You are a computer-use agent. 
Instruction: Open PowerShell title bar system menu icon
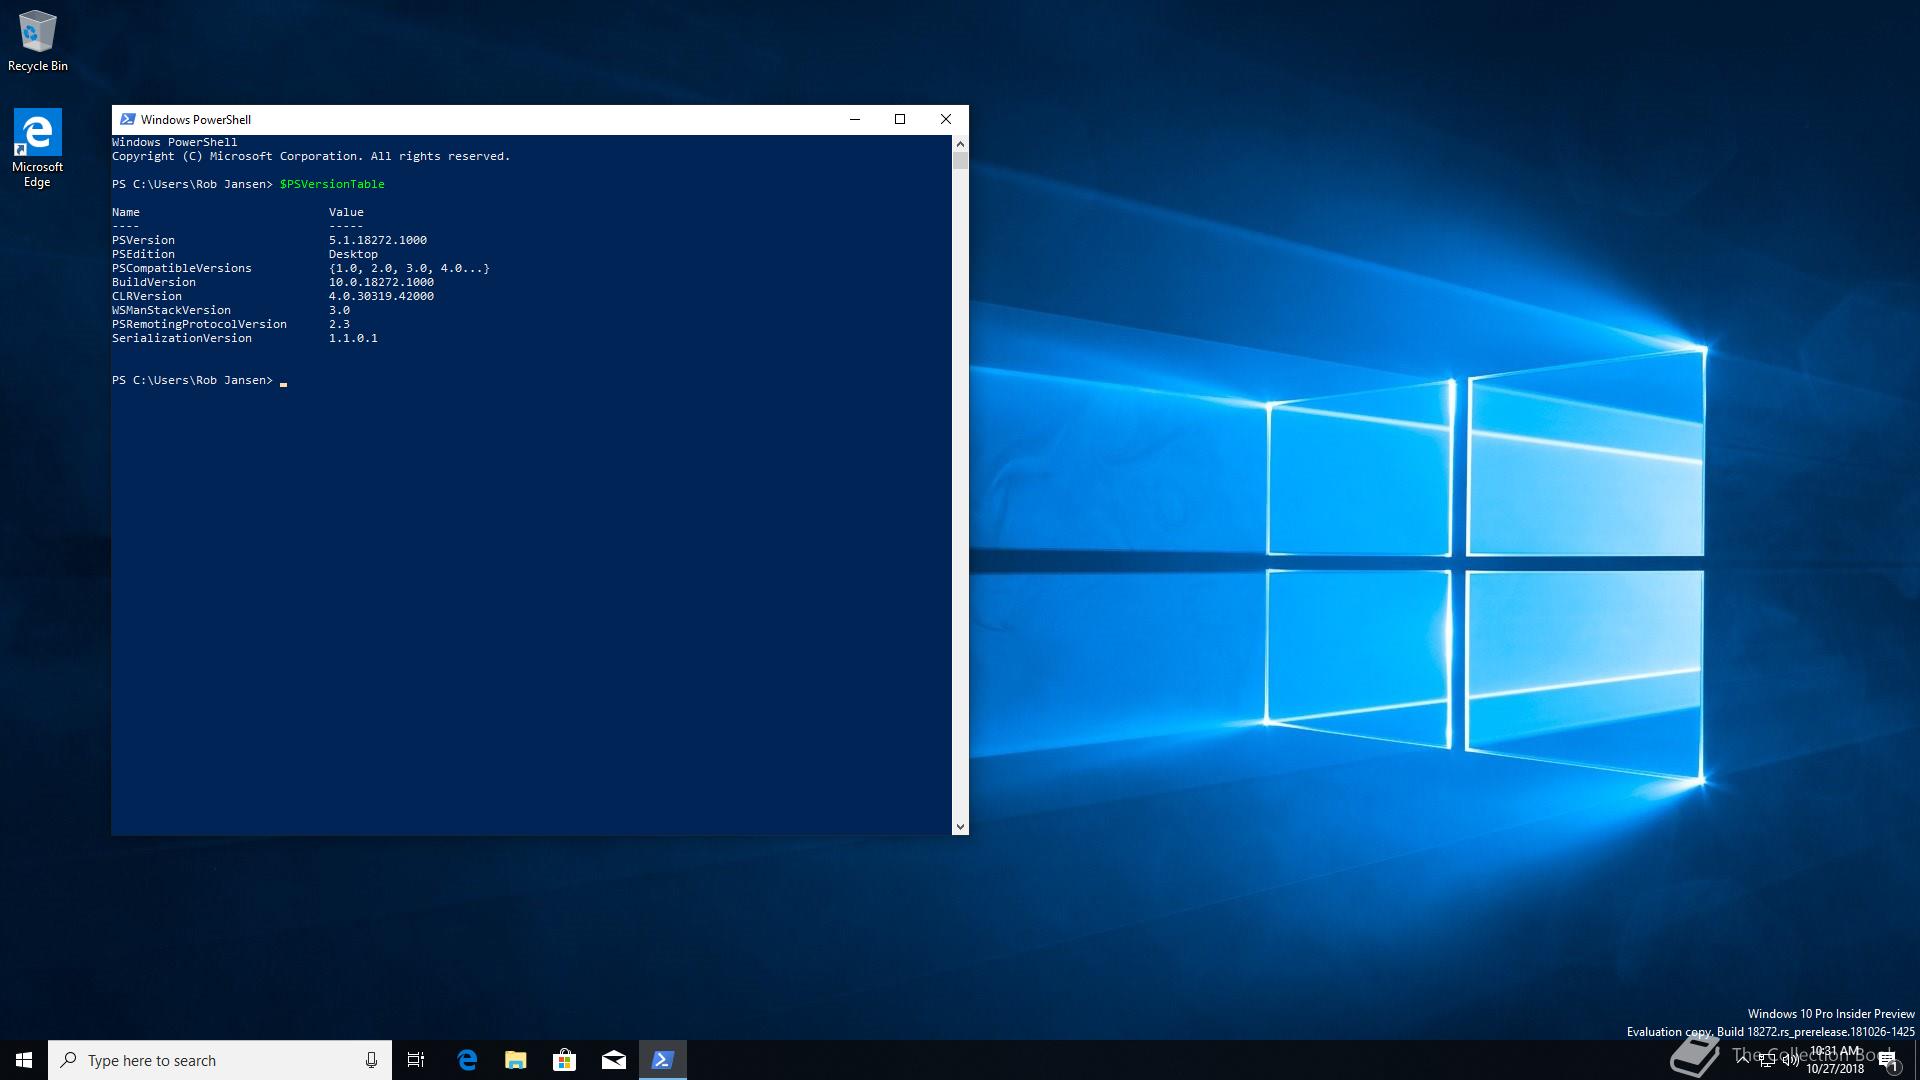[127, 119]
